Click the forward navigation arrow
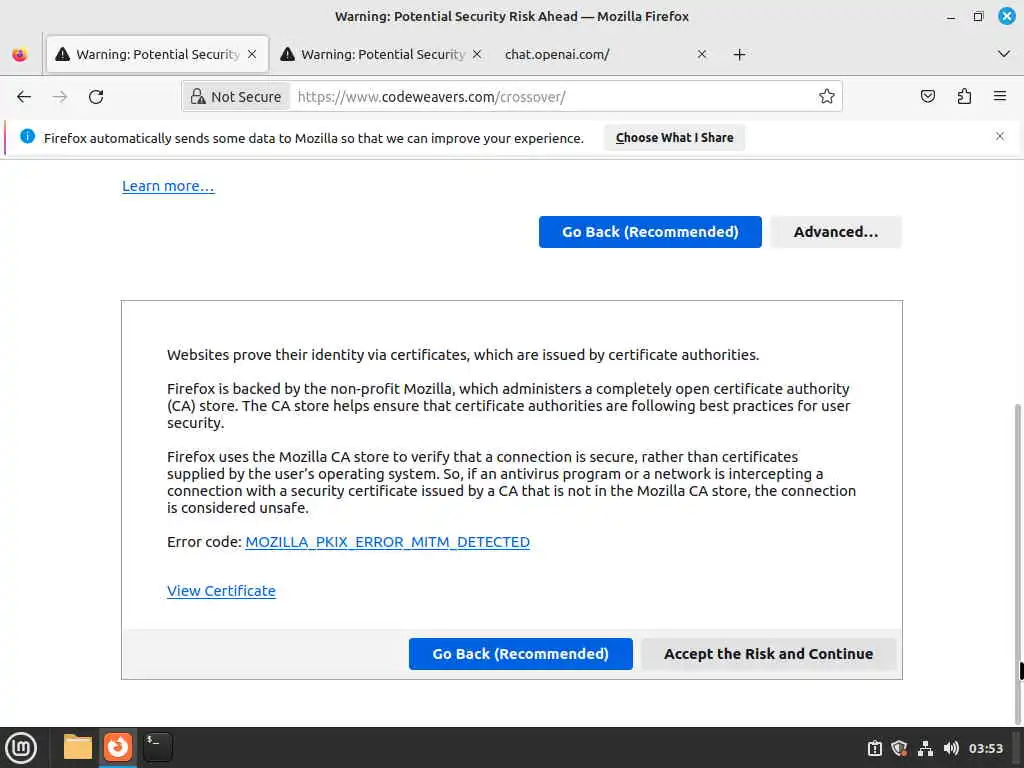The width and height of the screenshot is (1024, 768). pos(60,97)
